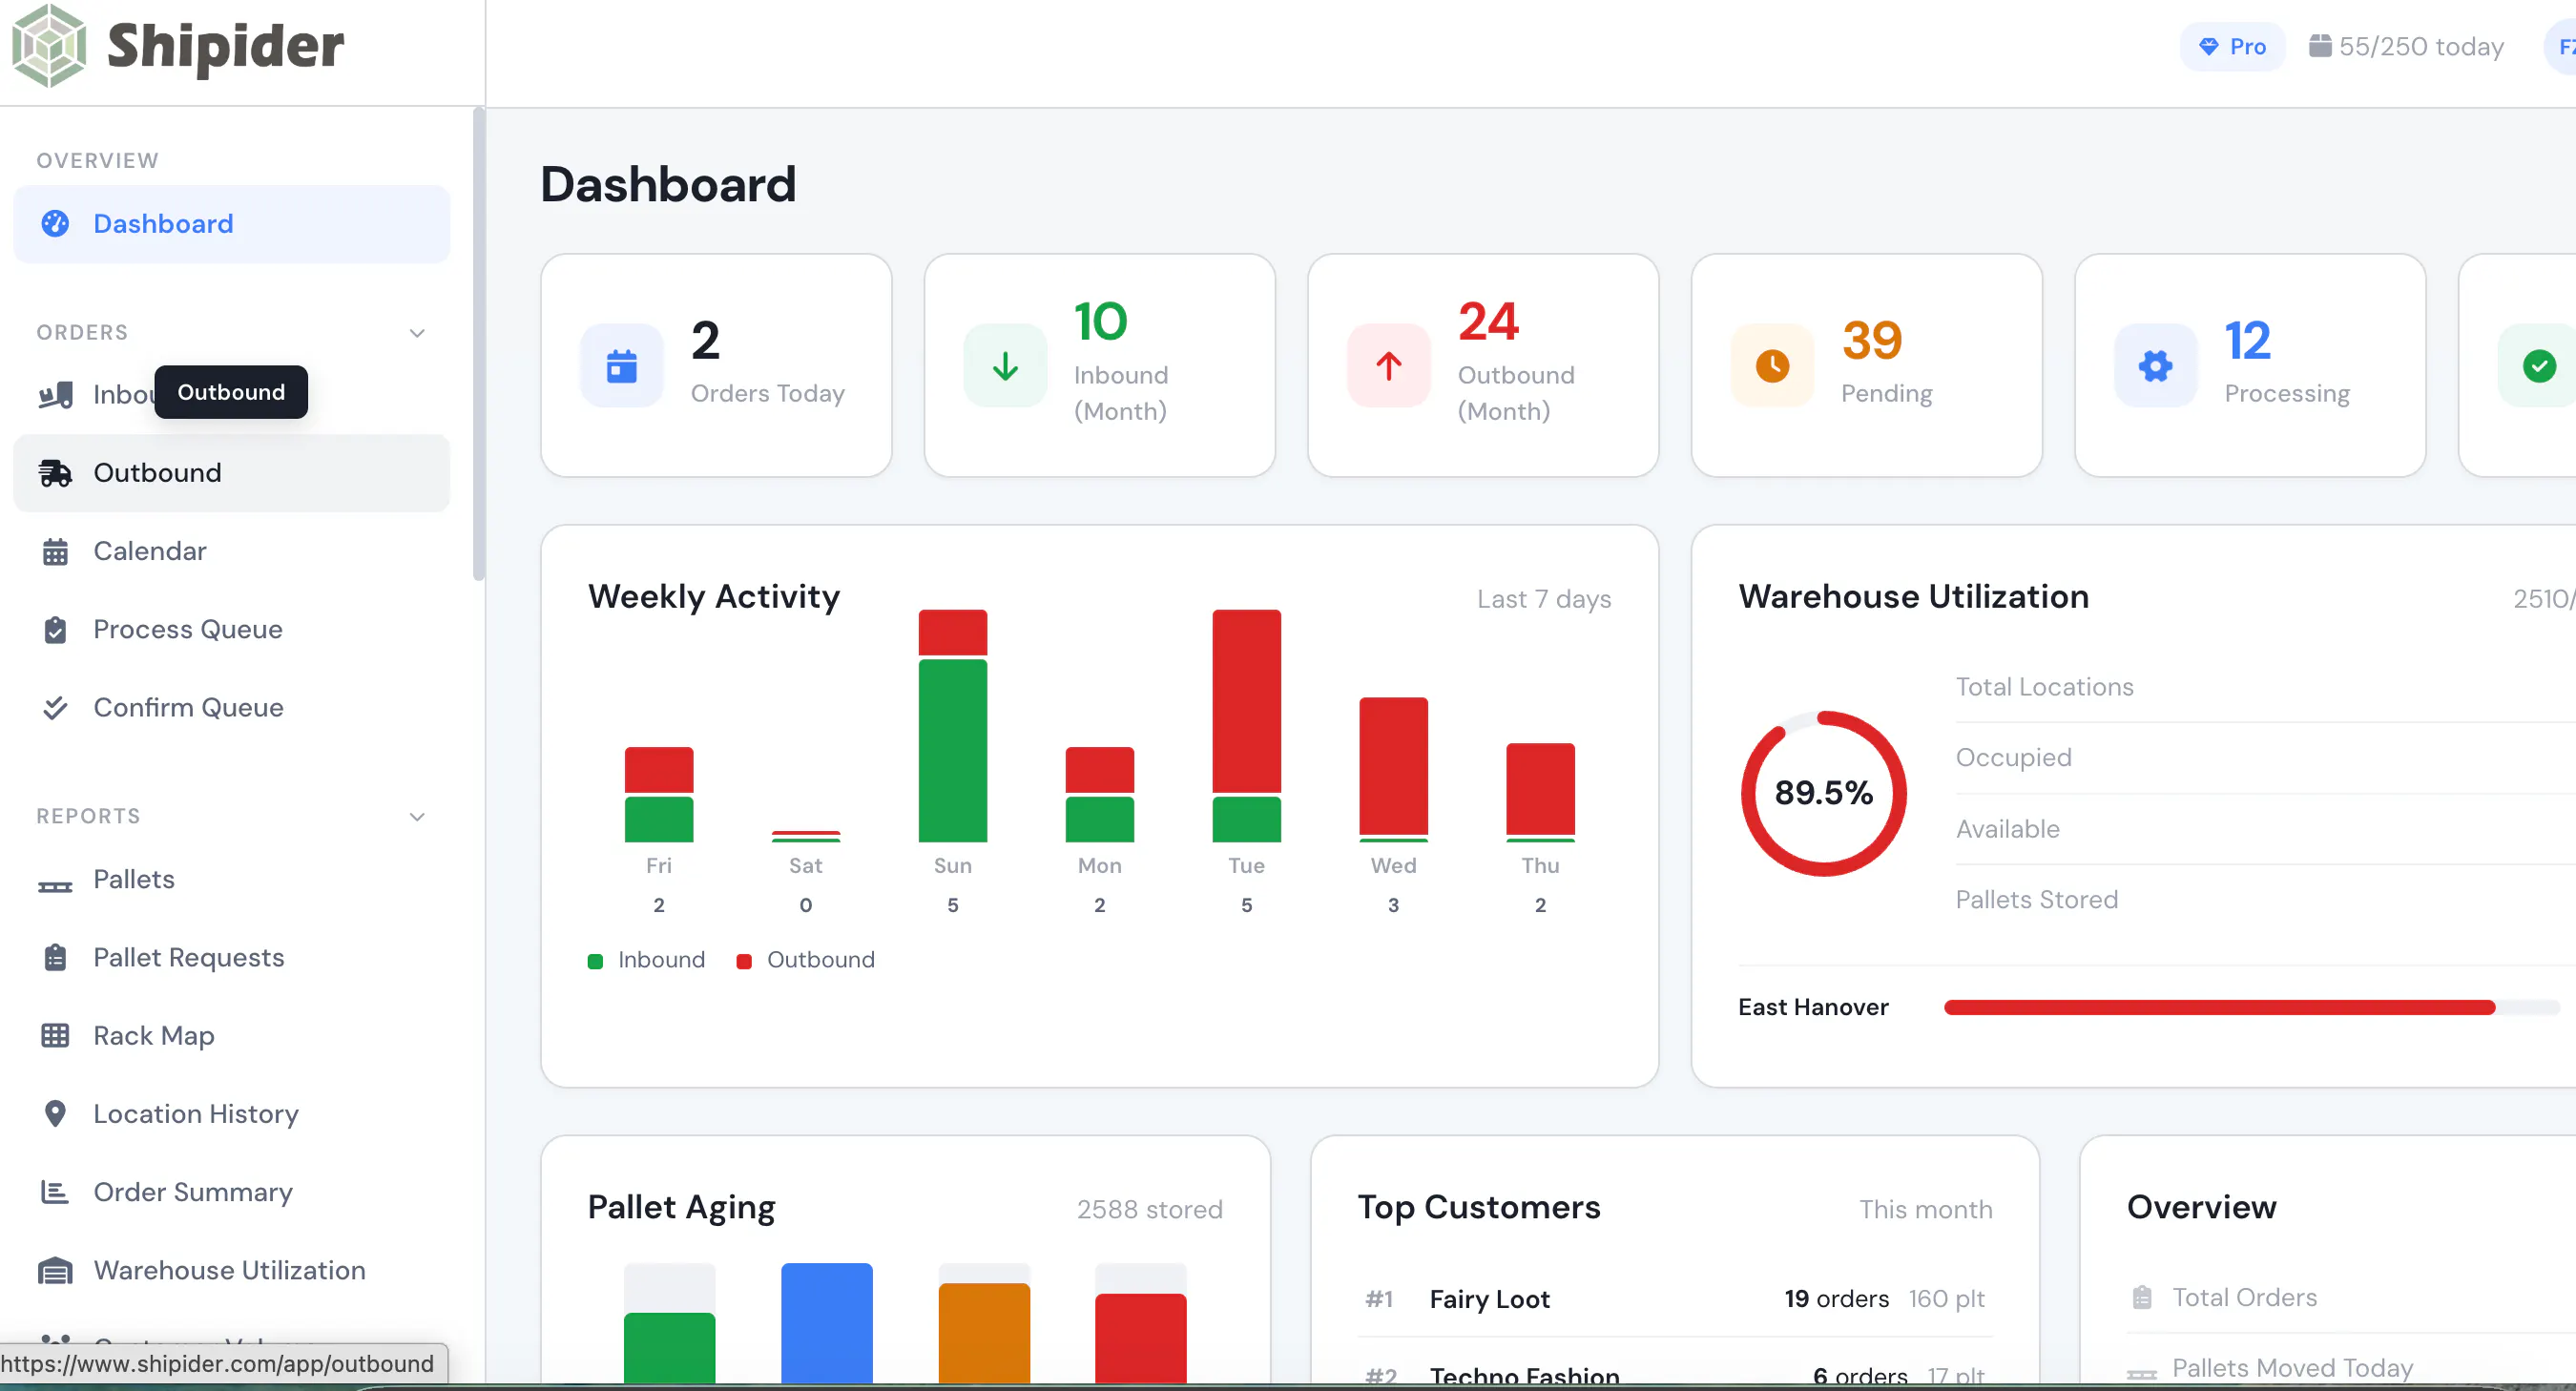Open Pallet Requests report
The image size is (2576, 1391).
(231, 957)
